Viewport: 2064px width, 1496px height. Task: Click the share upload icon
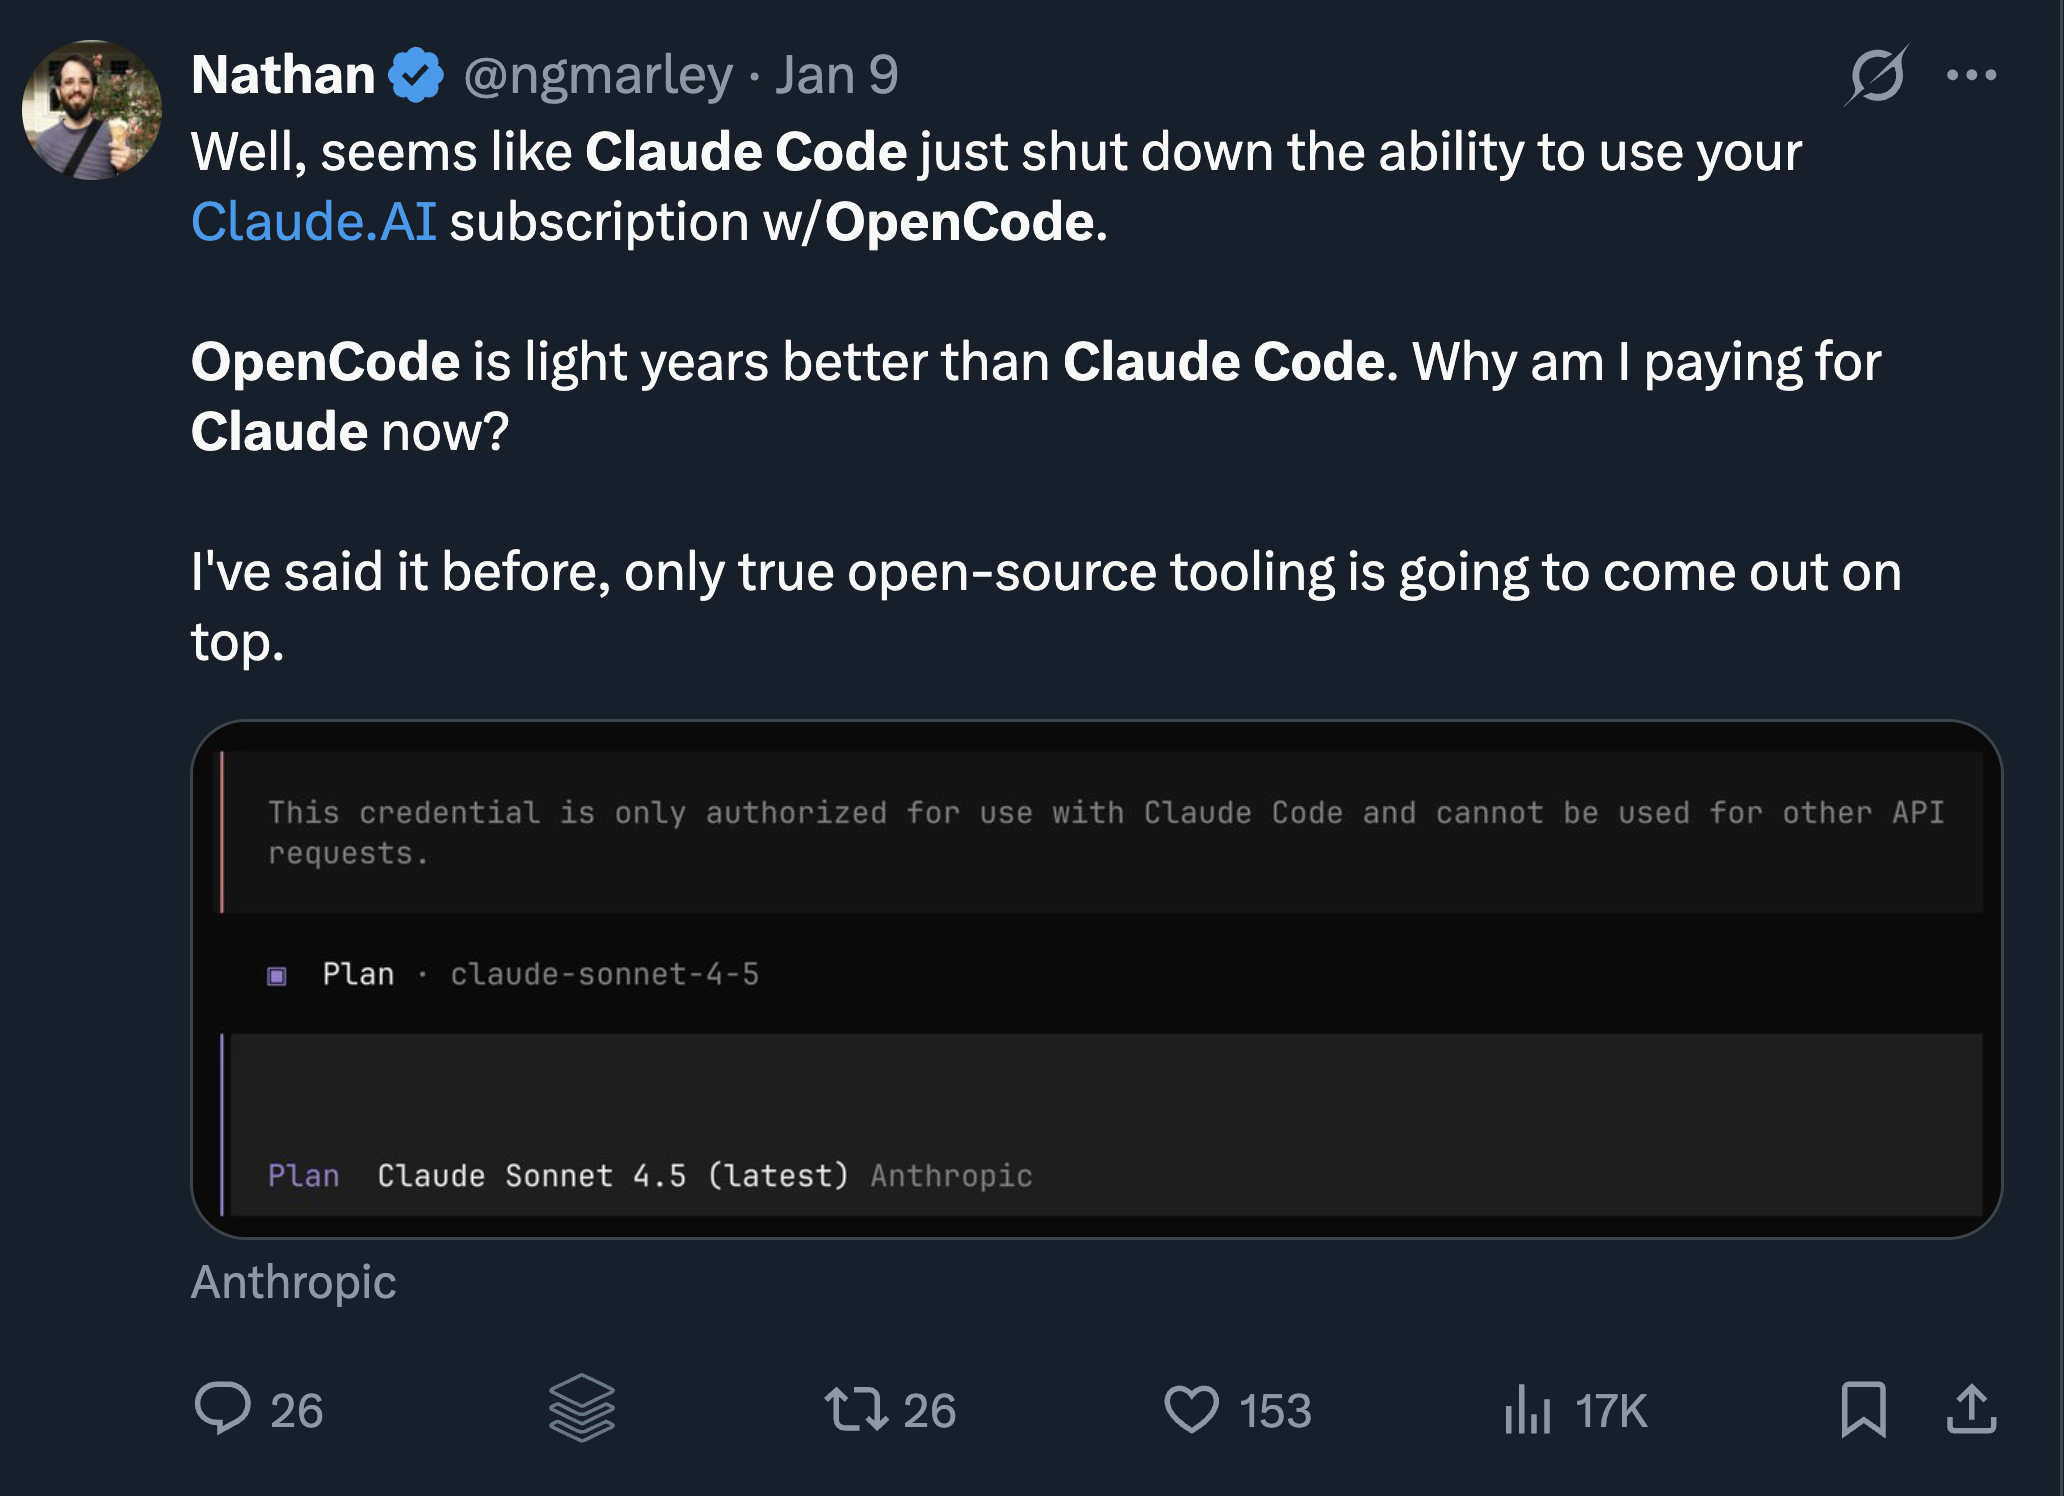[x=1971, y=1409]
